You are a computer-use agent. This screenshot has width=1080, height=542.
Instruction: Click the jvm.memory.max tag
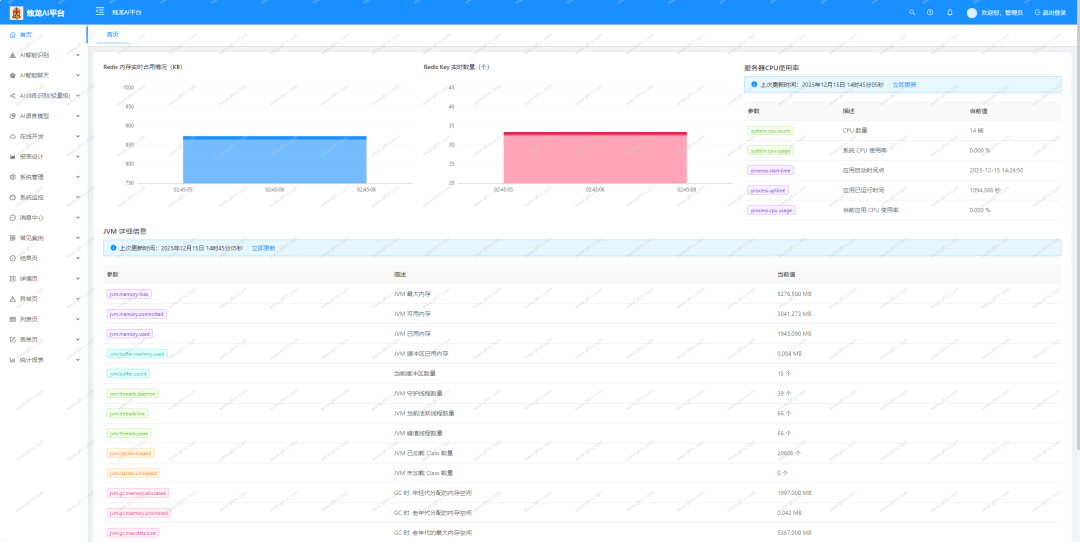[129, 293]
